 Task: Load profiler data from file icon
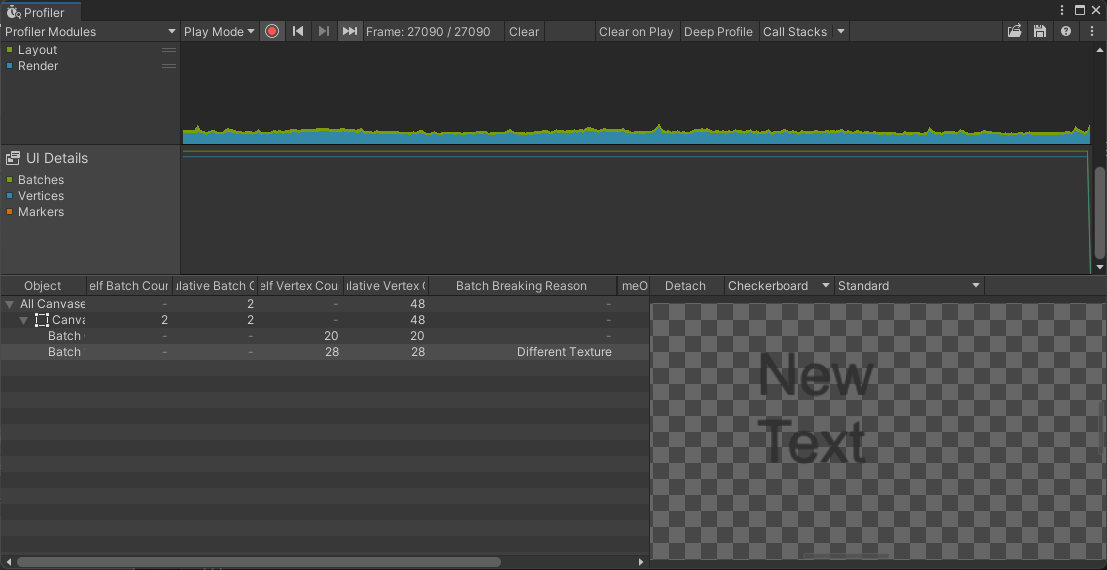pyautogui.click(x=1015, y=31)
